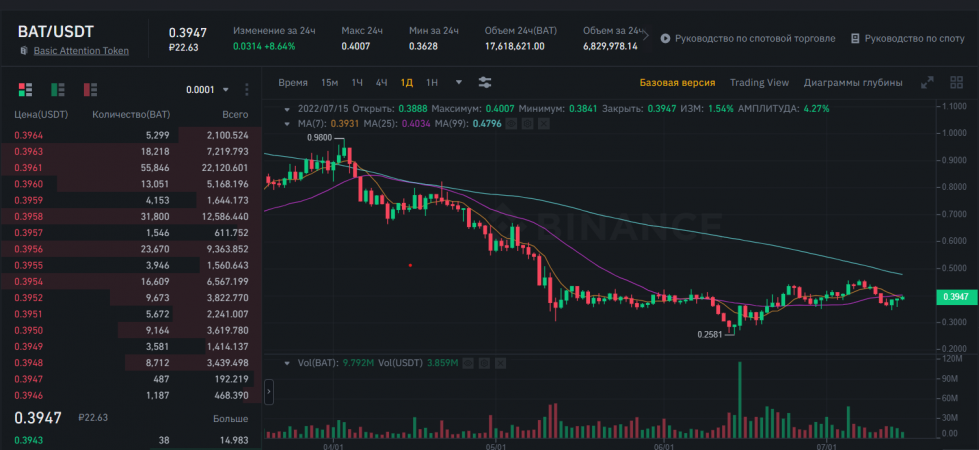Show buy orders only in order book
The height and width of the screenshot is (450, 979).
coord(57,89)
